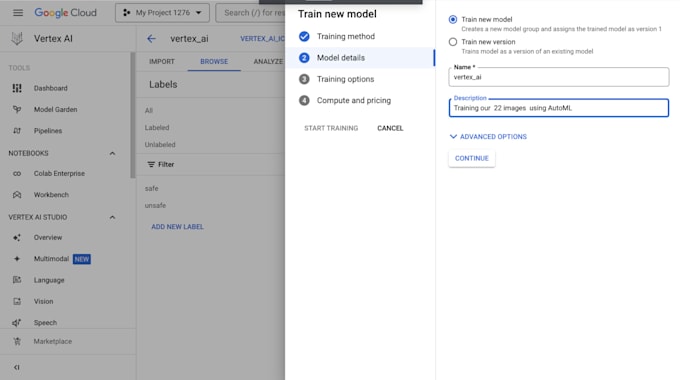
Task: Click the Colab Enterprise icon
Action: [17, 174]
